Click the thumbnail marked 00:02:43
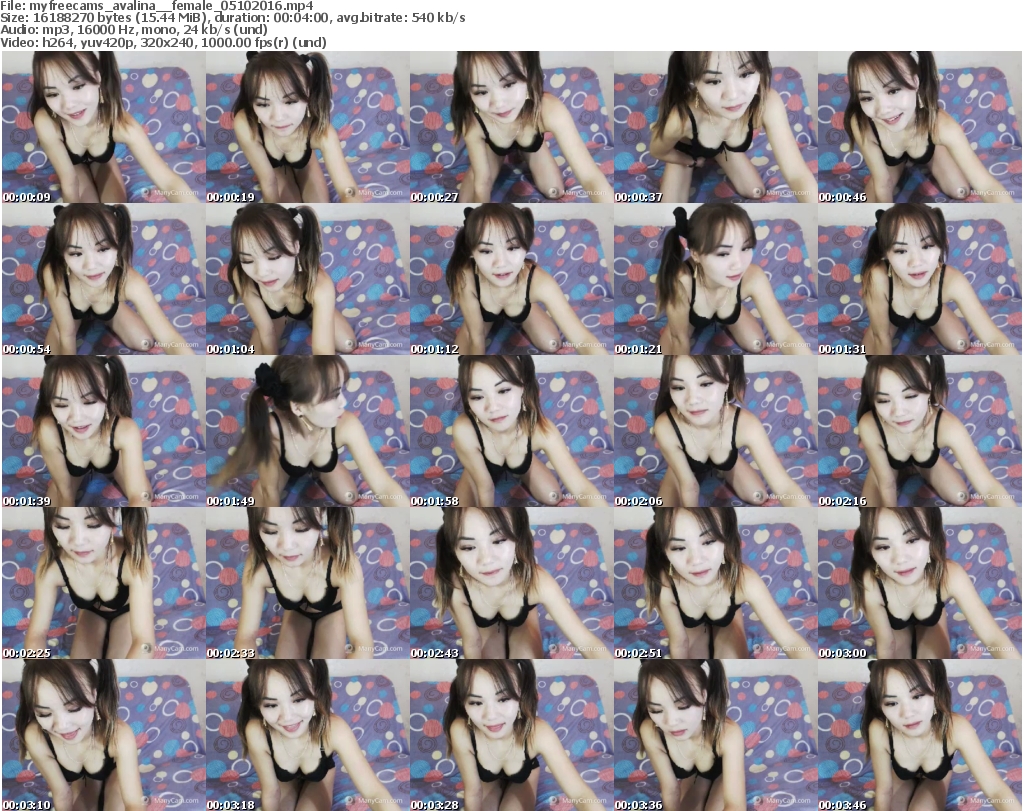The height and width of the screenshot is (811, 1024). coord(511,583)
